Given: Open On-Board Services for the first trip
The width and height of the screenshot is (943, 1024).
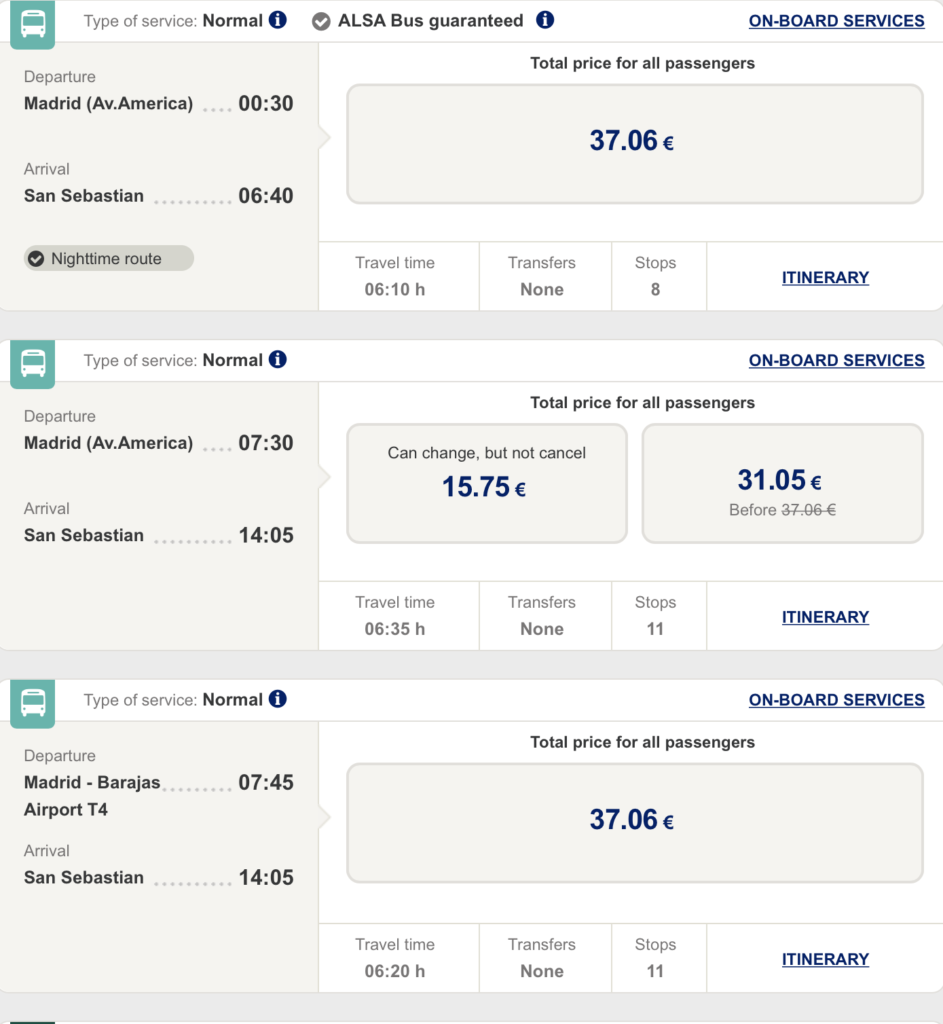Looking at the screenshot, I should pyautogui.click(x=836, y=21).
